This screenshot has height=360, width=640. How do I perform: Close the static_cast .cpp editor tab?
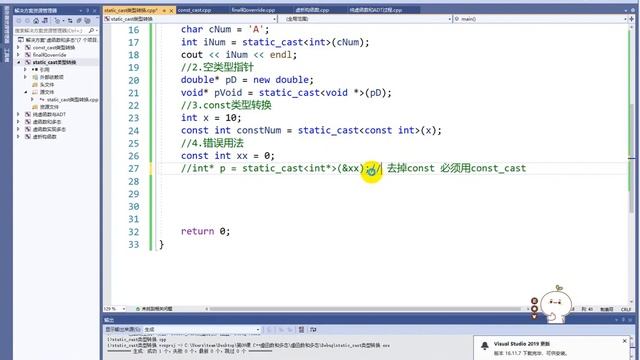click(171, 11)
